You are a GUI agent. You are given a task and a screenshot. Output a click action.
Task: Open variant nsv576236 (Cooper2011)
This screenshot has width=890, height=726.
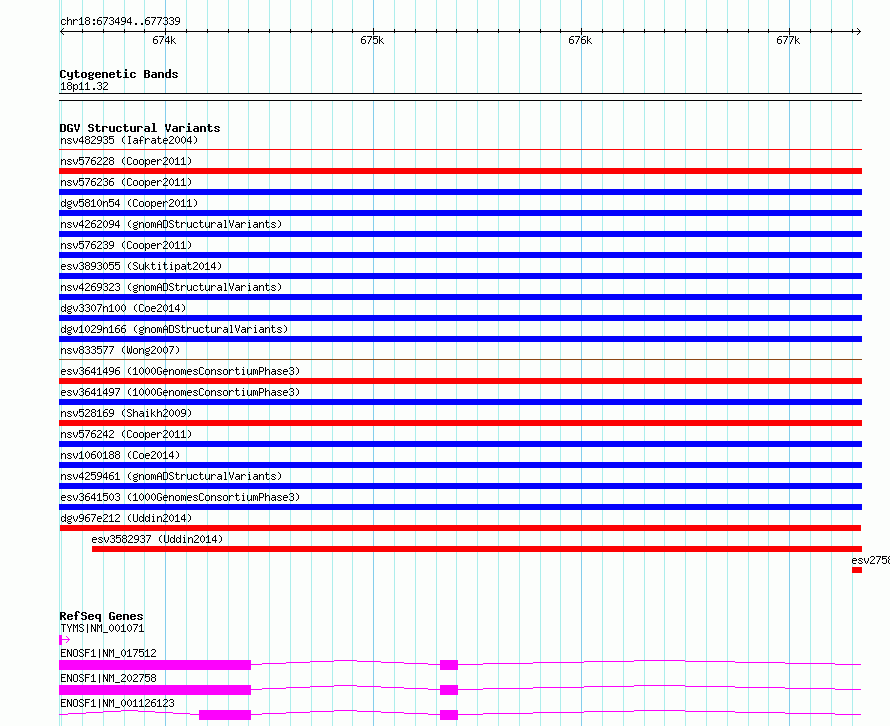126,182
